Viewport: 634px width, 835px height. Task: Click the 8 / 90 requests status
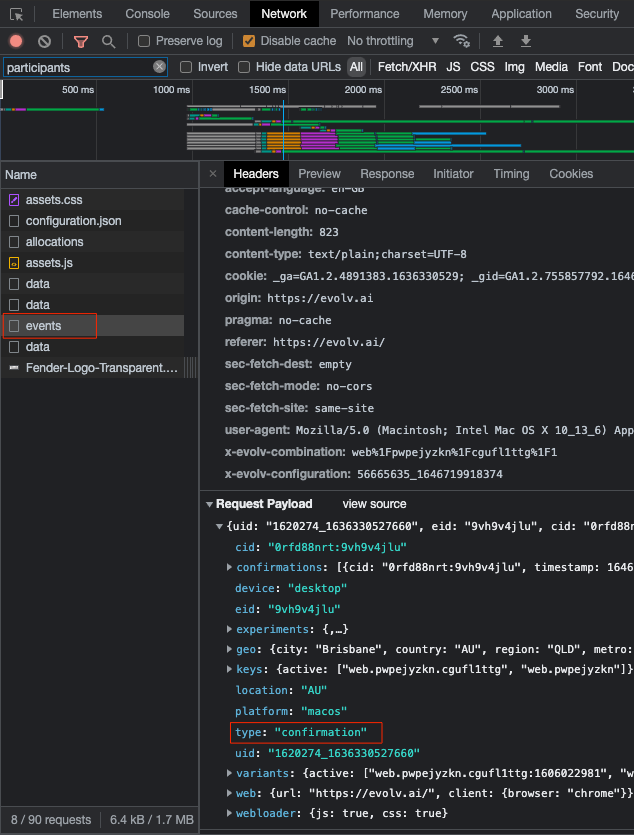51,820
